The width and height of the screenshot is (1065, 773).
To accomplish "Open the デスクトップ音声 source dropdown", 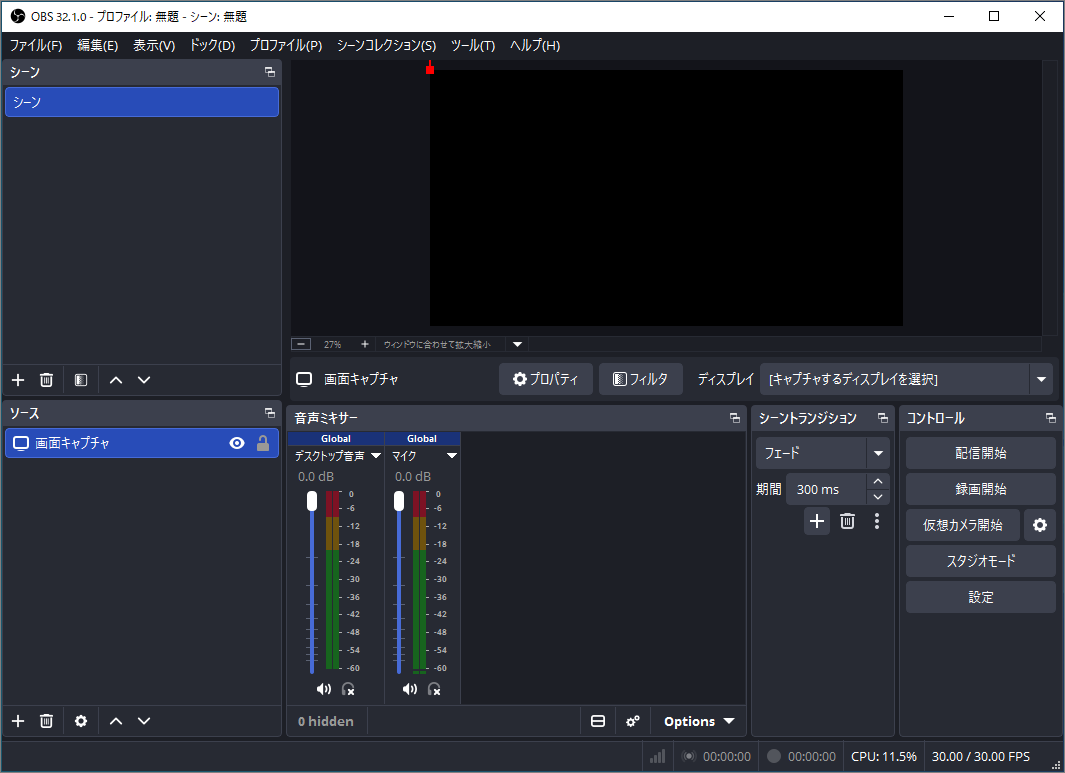I will point(377,455).
